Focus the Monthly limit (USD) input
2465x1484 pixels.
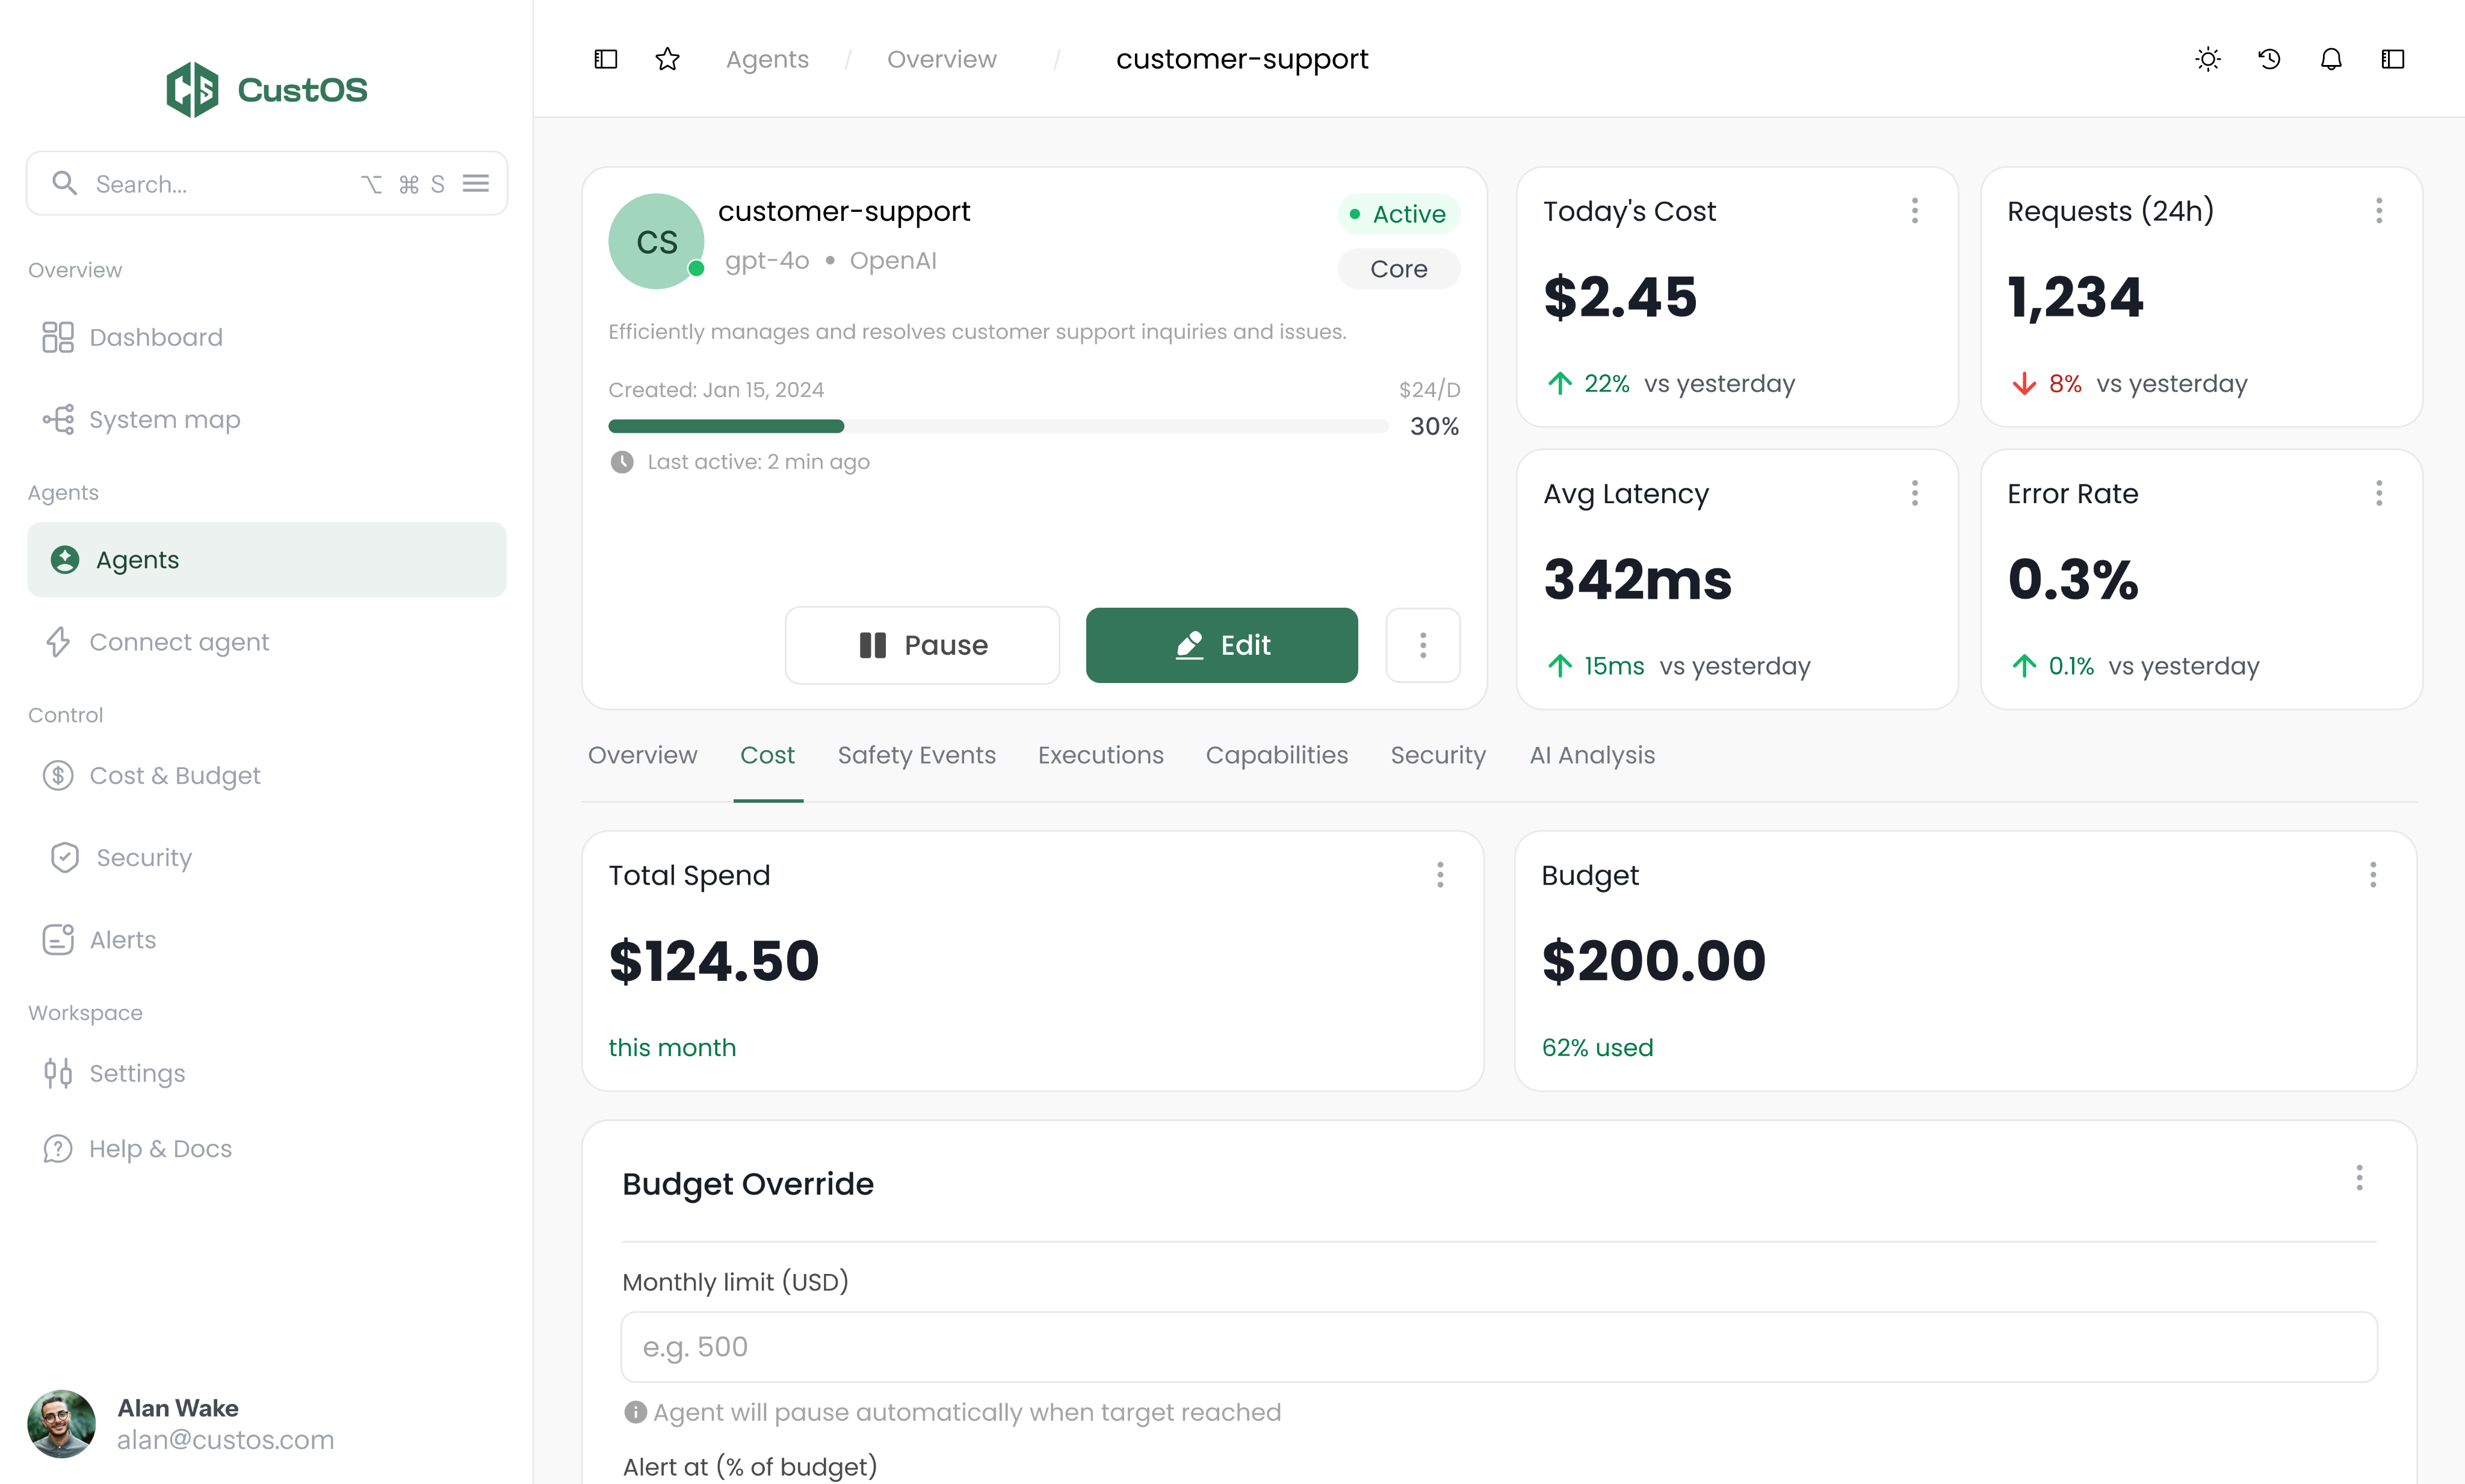[1499, 1347]
